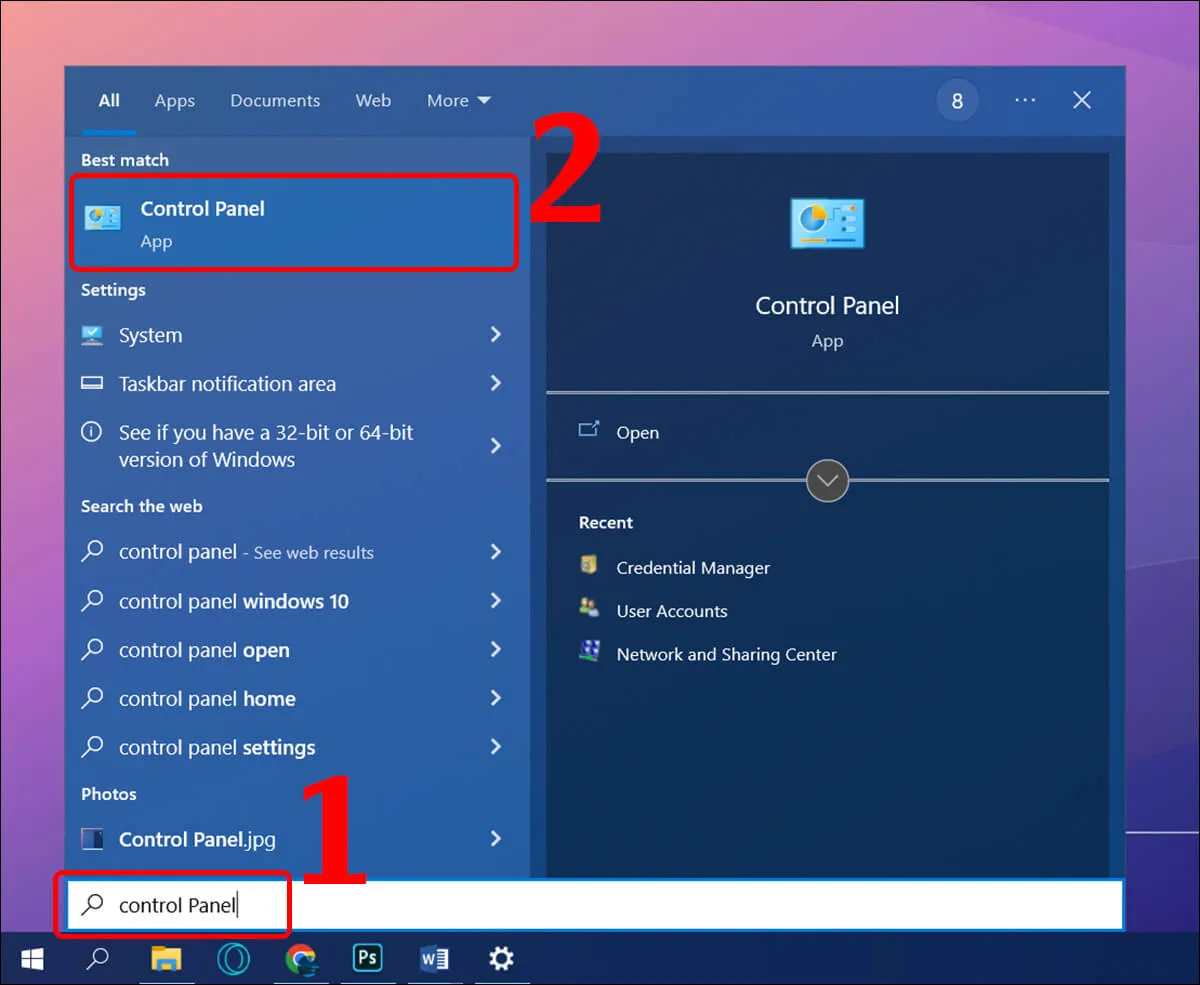1200x985 pixels.
Task: Switch to the Apps tab
Action: [x=174, y=101]
